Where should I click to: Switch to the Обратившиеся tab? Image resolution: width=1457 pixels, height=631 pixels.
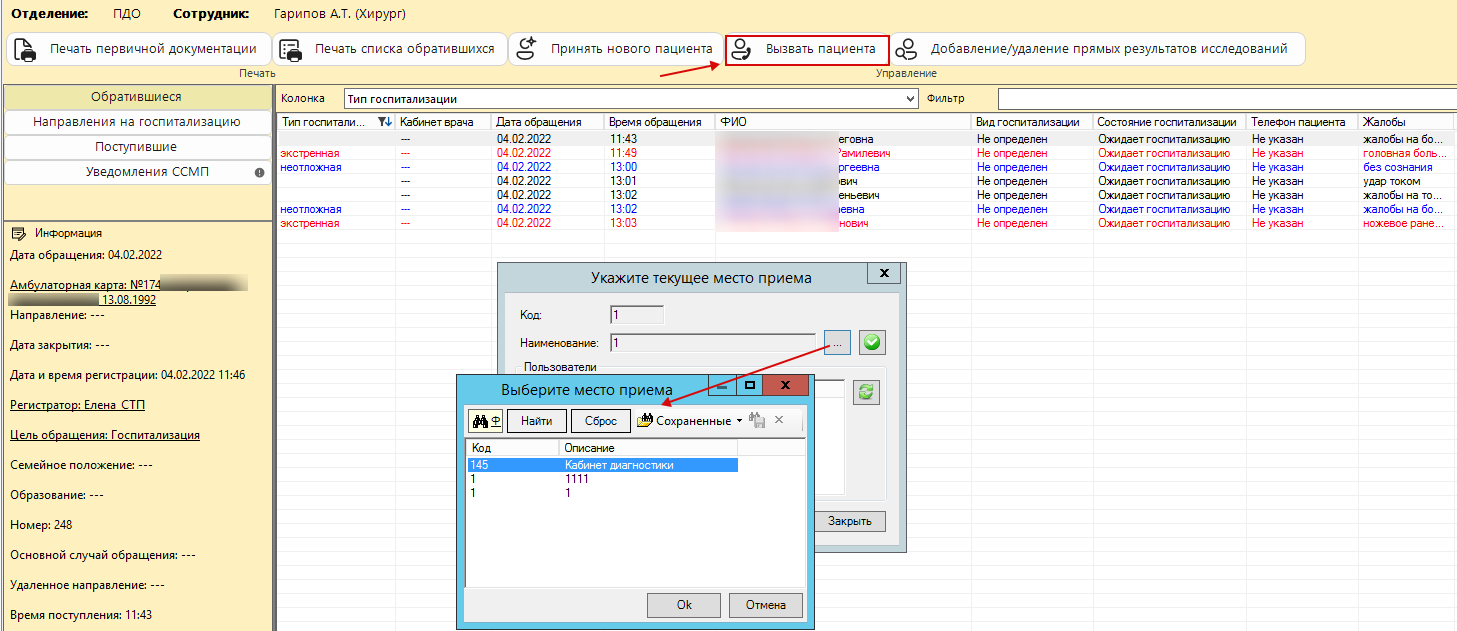136,97
